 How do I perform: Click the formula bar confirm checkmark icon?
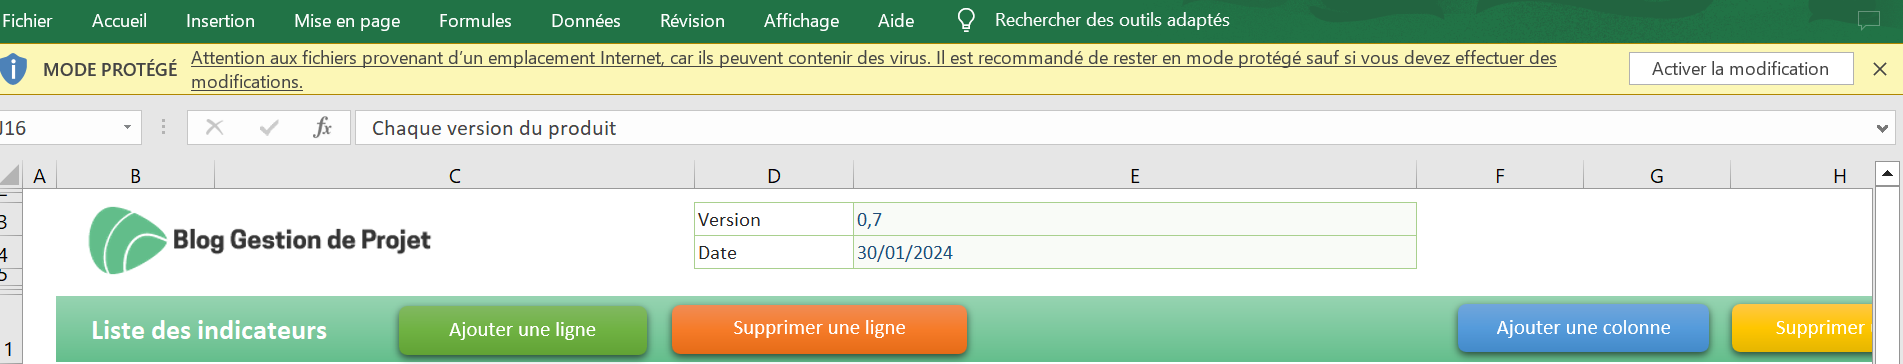[268, 127]
